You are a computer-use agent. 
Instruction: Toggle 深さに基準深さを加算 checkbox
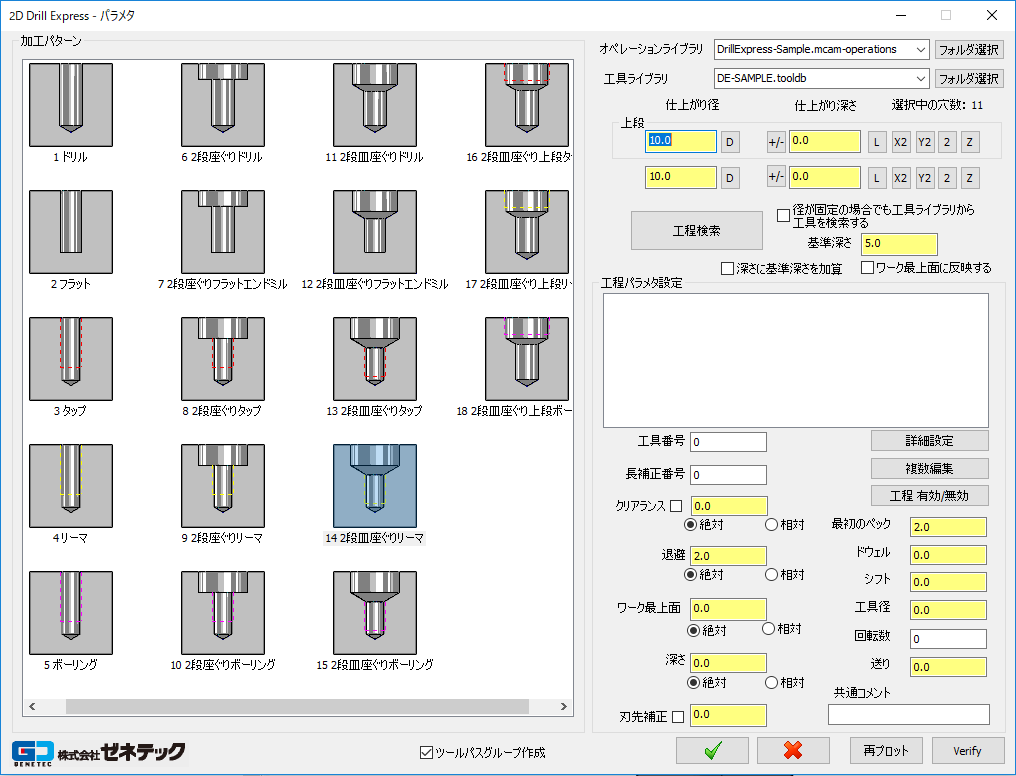[728, 268]
